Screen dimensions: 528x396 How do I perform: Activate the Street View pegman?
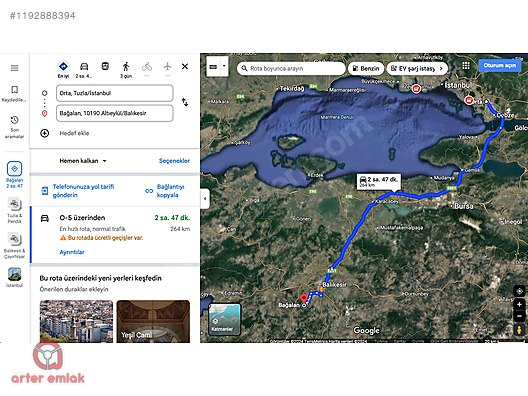519,330
